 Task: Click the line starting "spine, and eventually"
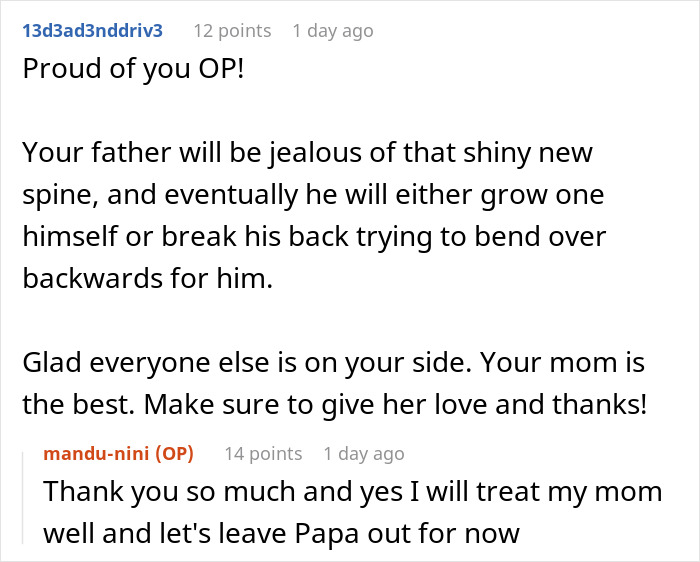(x=312, y=194)
